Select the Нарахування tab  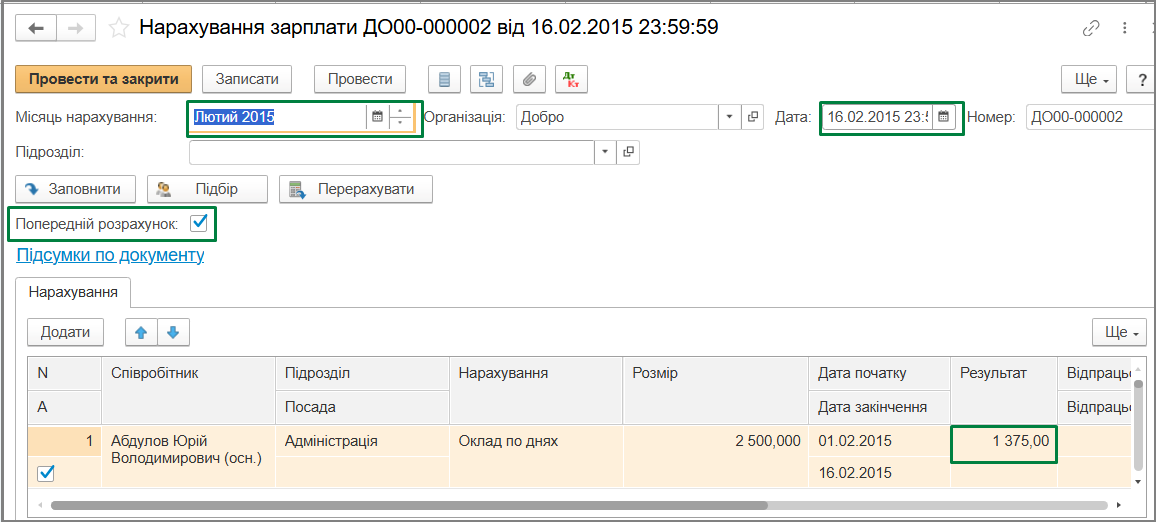(73, 292)
